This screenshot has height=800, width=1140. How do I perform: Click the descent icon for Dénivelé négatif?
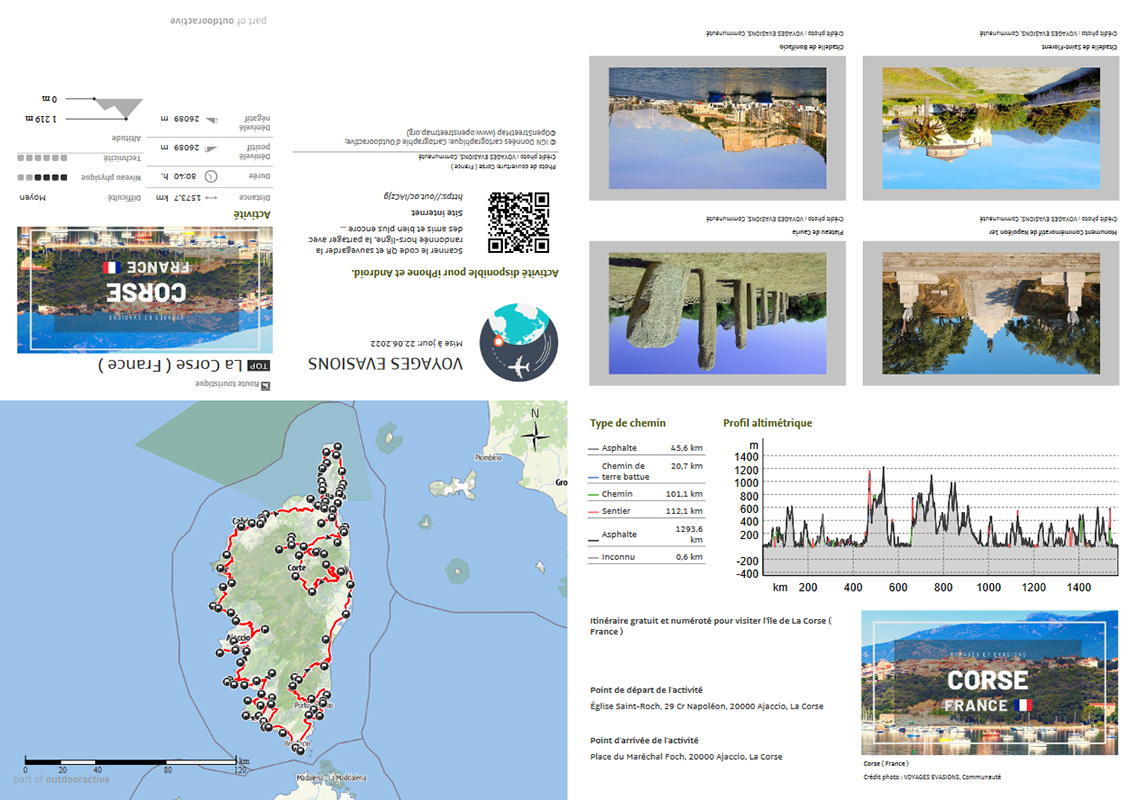click(x=211, y=120)
